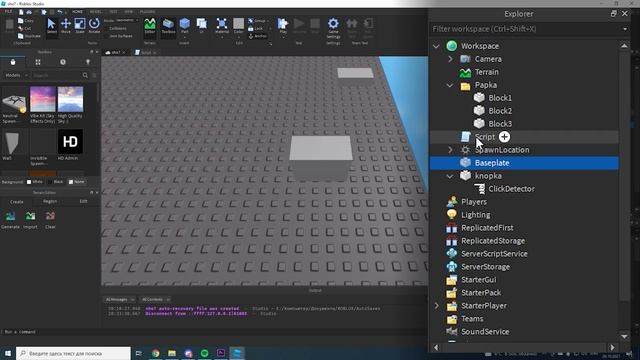Open the terrain Editor
This screenshot has width=640, height=360.
(150, 26)
